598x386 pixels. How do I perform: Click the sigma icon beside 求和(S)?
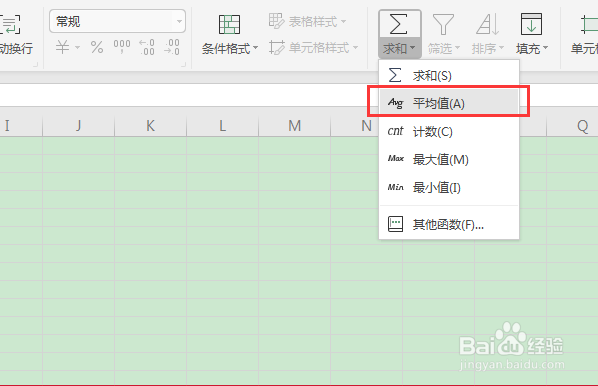click(x=395, y=75)
